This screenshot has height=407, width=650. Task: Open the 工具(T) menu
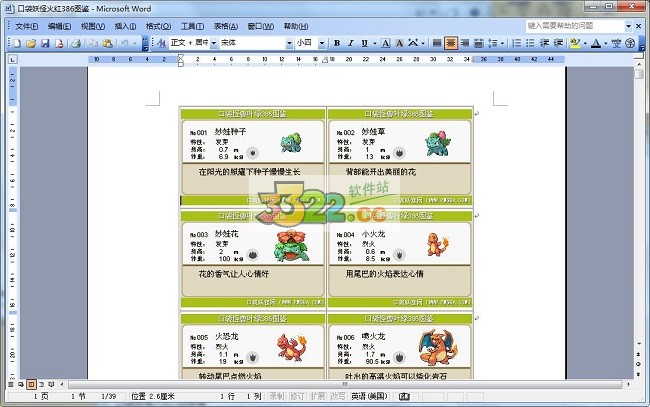coord(192,26)
